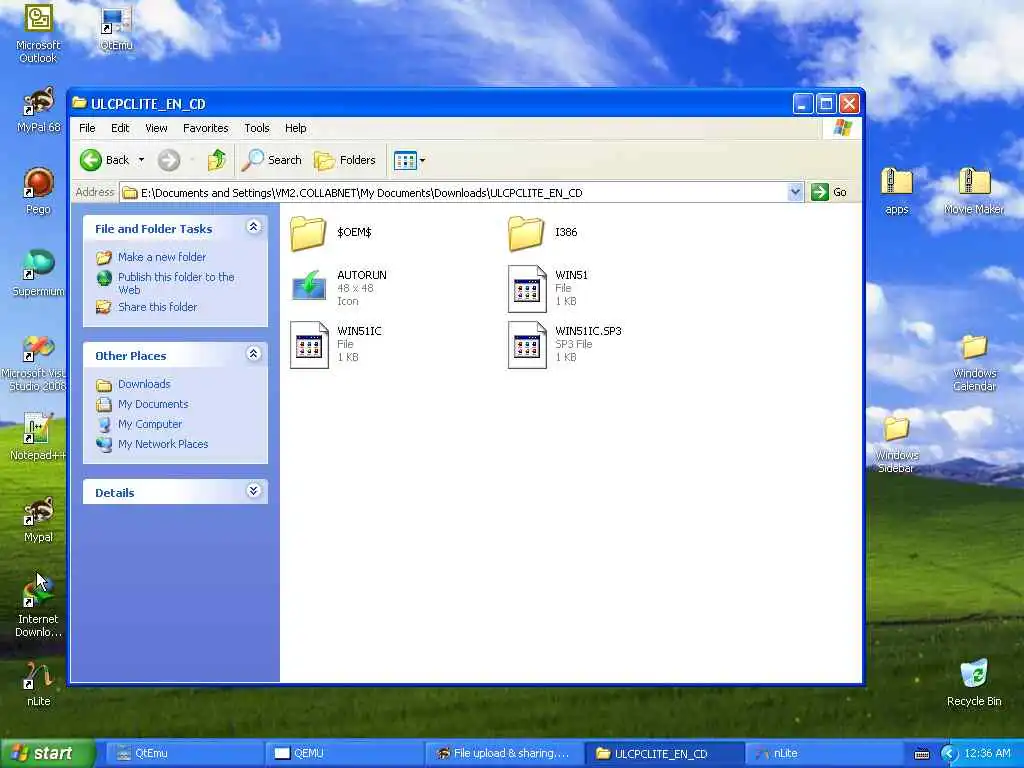Open the Search pane from toolbar

pyautogui.click(x=272, y=160)
